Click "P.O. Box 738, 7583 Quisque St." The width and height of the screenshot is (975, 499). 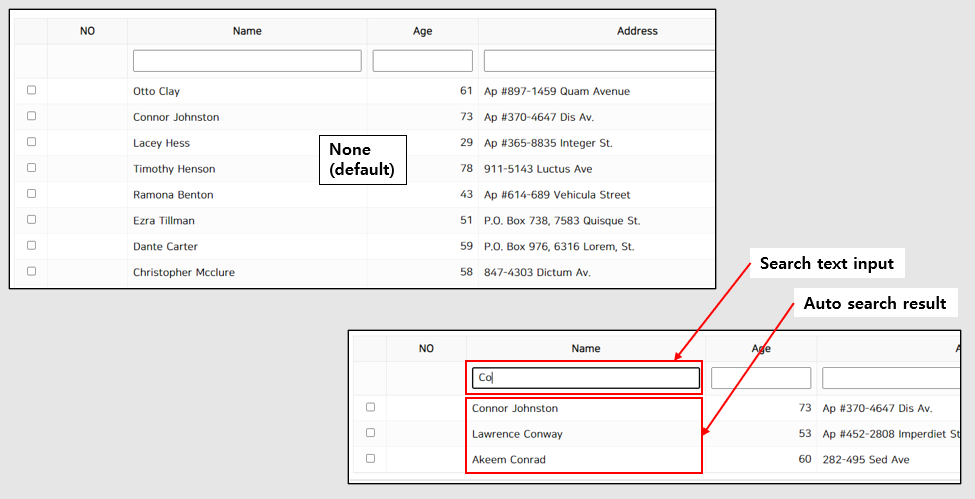coord(562,221)
